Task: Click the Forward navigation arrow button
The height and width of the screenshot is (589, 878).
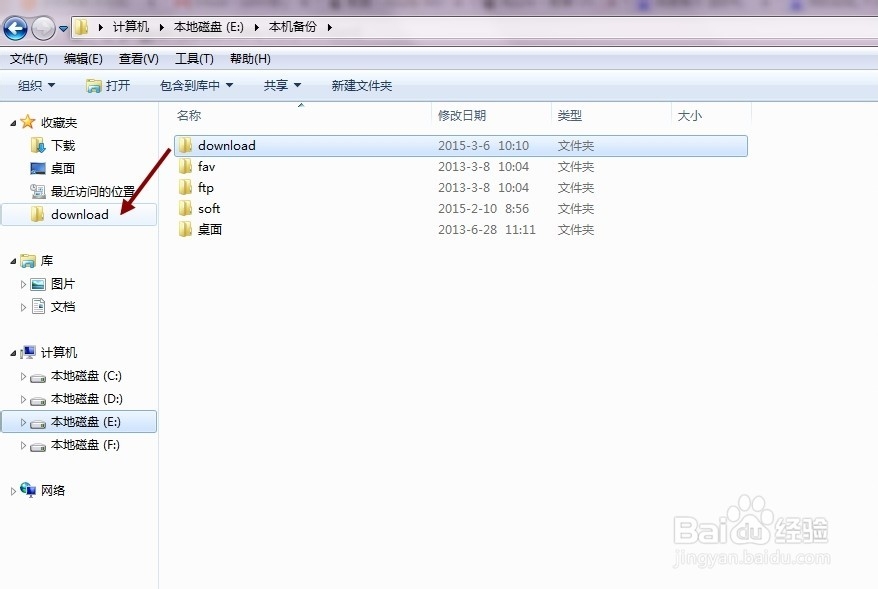Action: [43, 28]
